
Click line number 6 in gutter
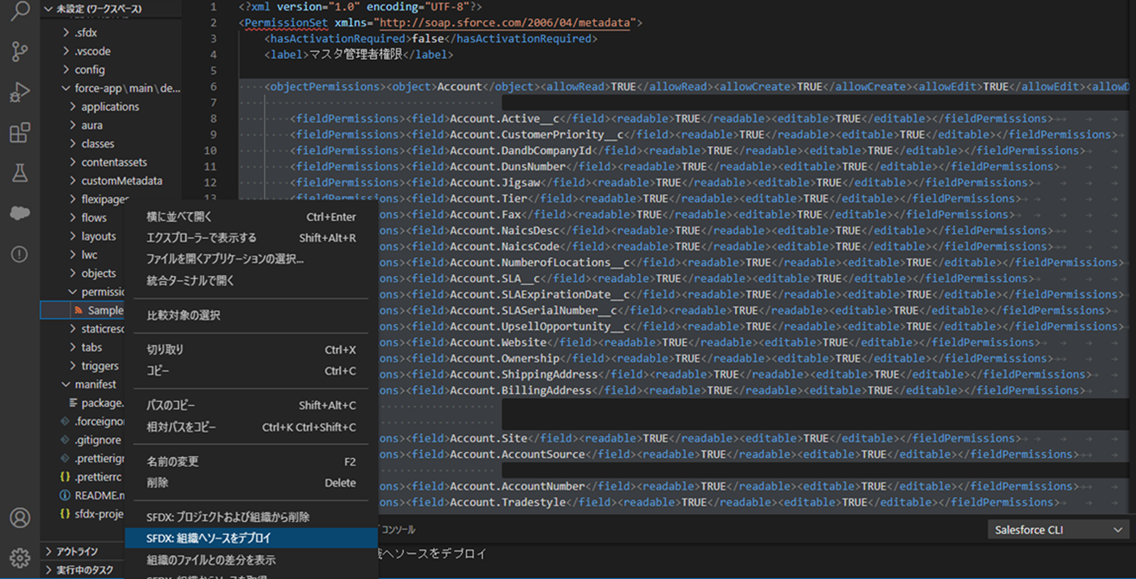213,87
